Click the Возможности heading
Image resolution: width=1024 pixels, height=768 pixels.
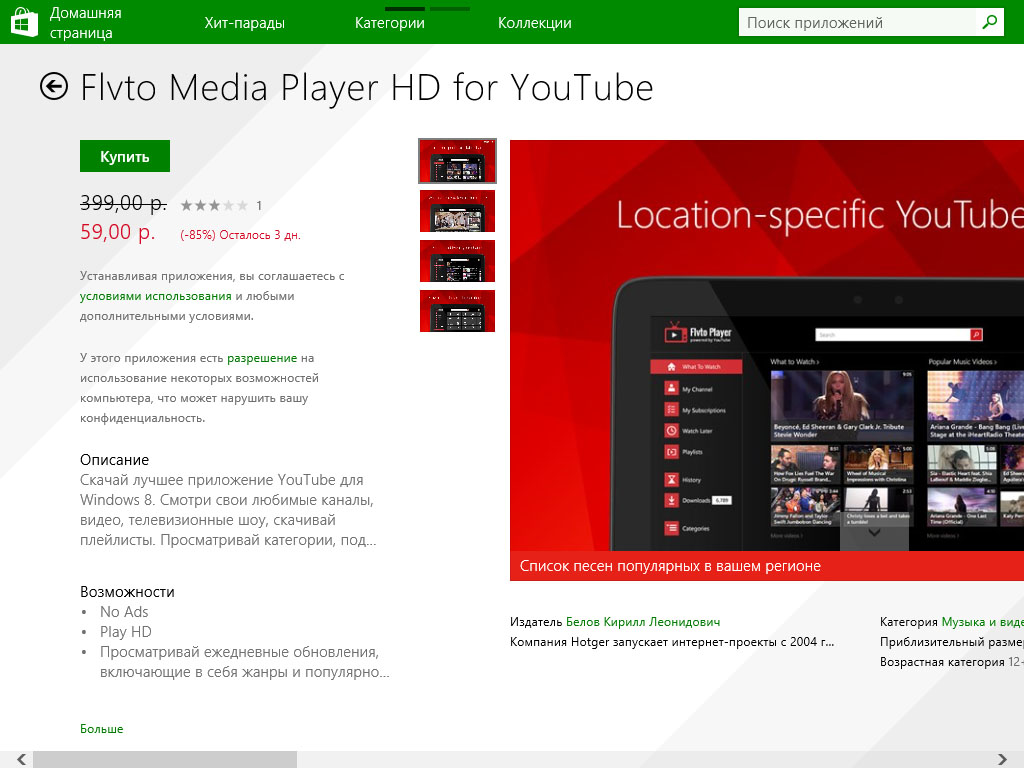tap(127, 592)
